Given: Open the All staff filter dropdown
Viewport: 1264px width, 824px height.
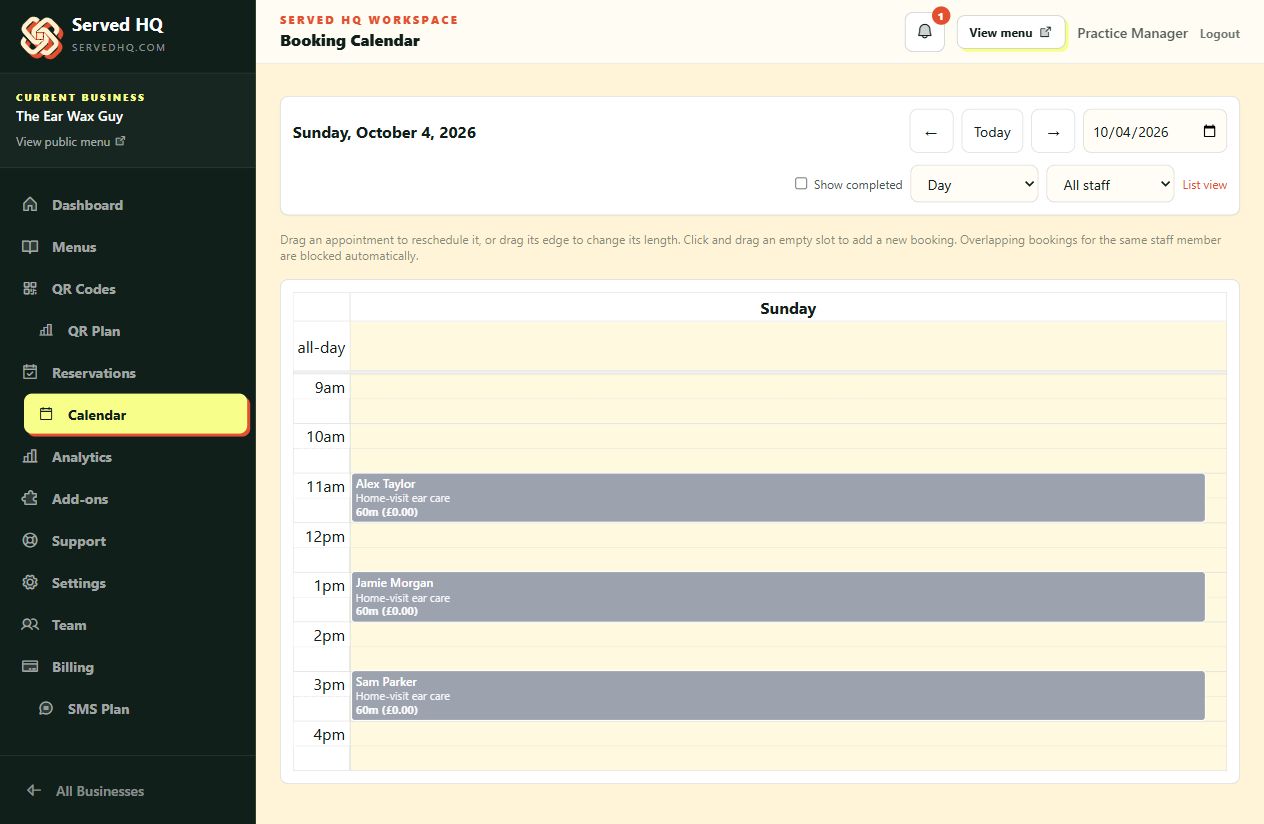Looking at the screenshot, I should pyautogui.click(x=1110, y=184).
